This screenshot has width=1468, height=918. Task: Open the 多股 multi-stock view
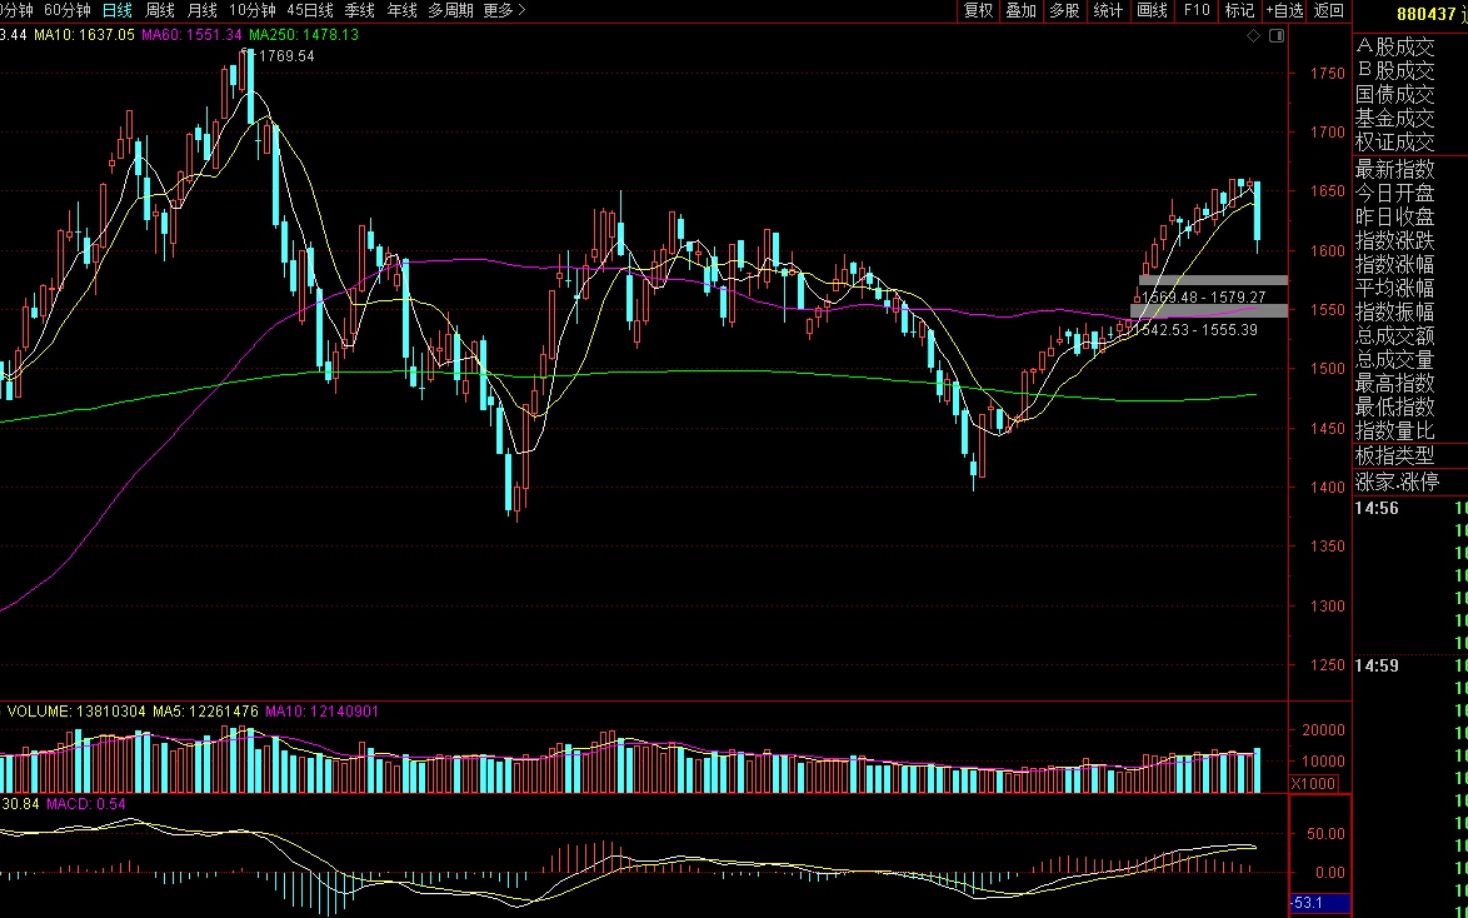coord(1064,10)
